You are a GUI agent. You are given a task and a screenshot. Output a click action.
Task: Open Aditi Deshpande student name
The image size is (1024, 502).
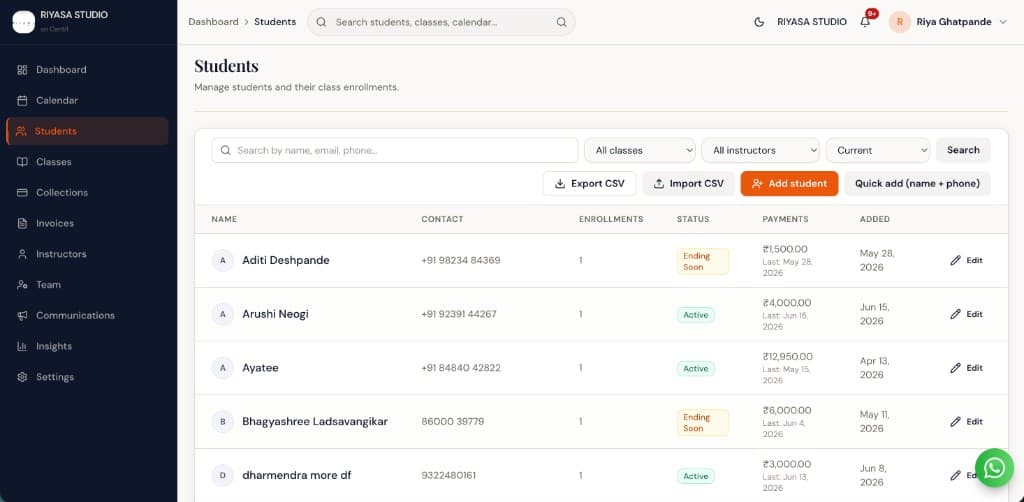pos(285,260)
